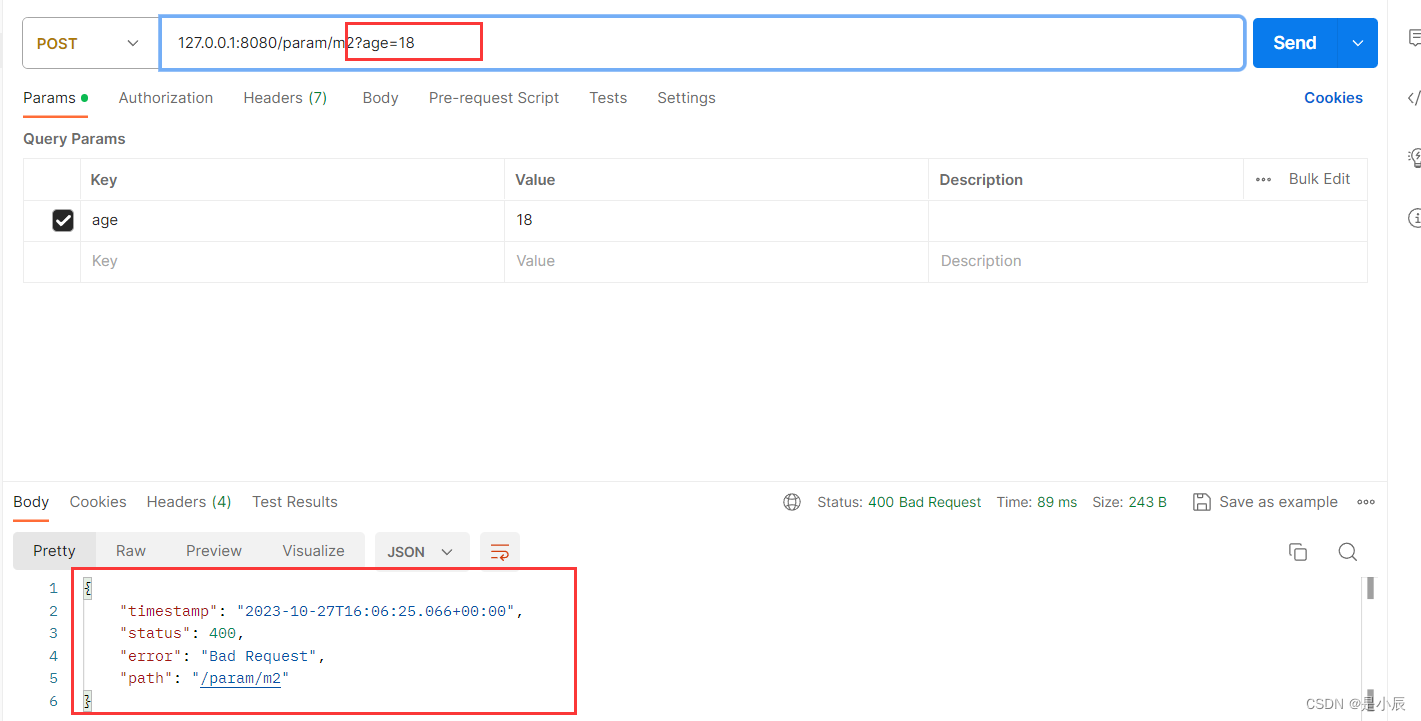Click the value cell containing 18
The width and height of the screenshot is (1421, 721).
click(716, 220)
